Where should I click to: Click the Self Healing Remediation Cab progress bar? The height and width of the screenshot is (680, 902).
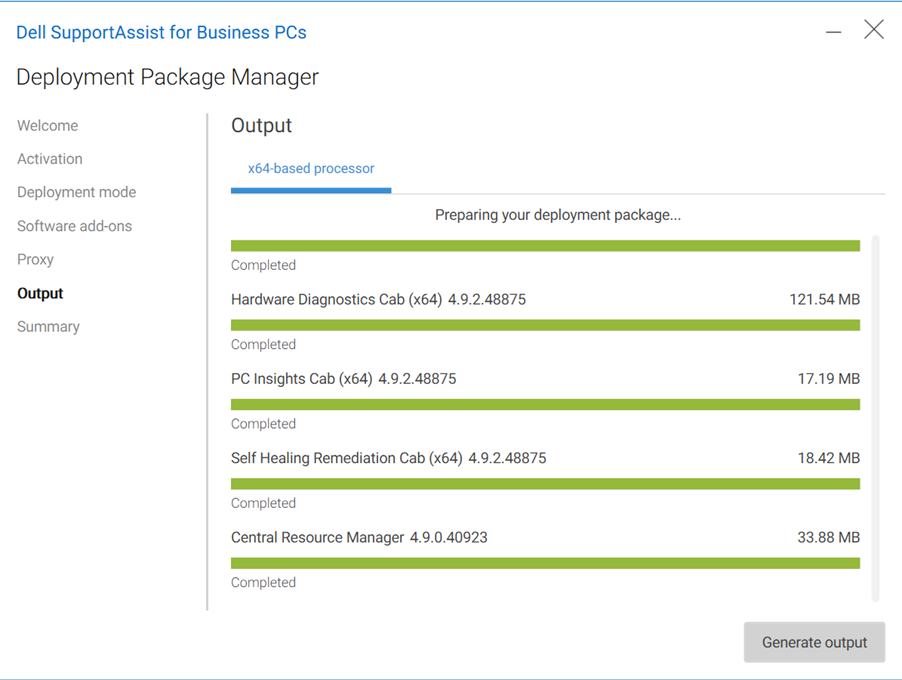tap(545, 483)
